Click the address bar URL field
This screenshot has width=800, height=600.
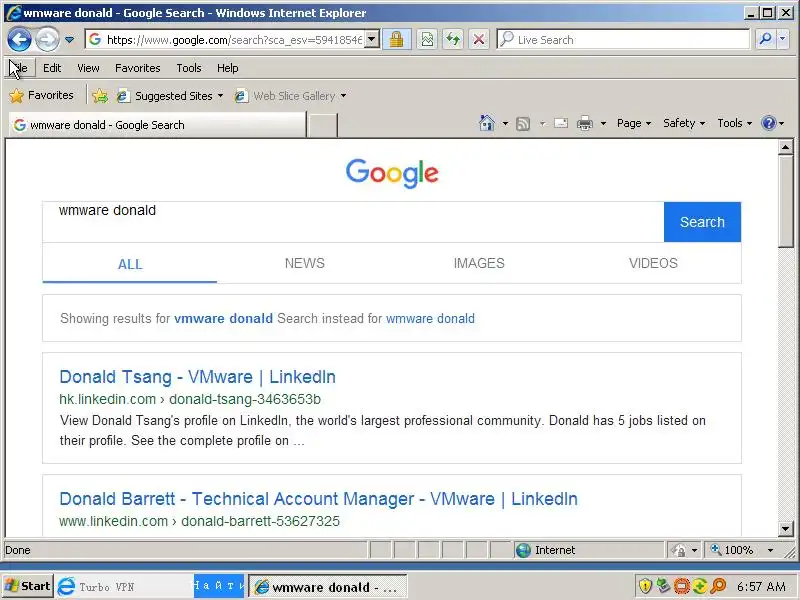point(226,40)
